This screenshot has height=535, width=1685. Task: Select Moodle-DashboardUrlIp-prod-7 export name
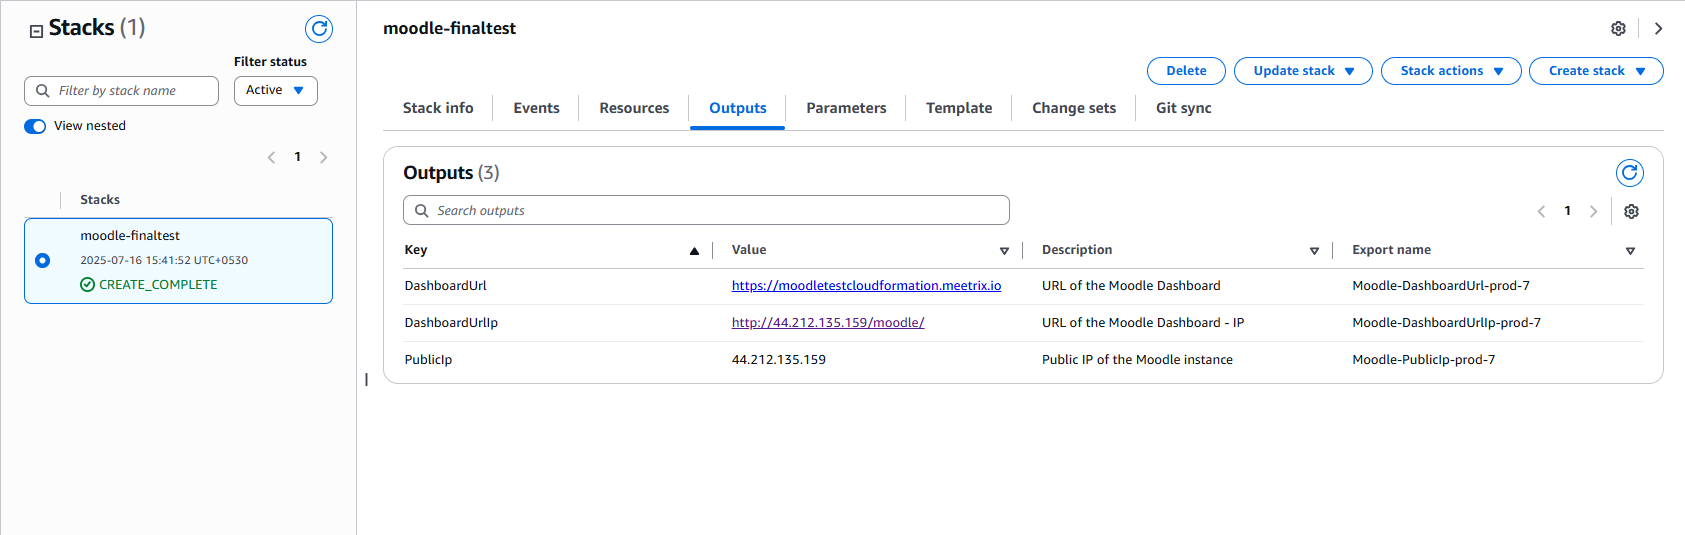click(x=1446, y=323)
